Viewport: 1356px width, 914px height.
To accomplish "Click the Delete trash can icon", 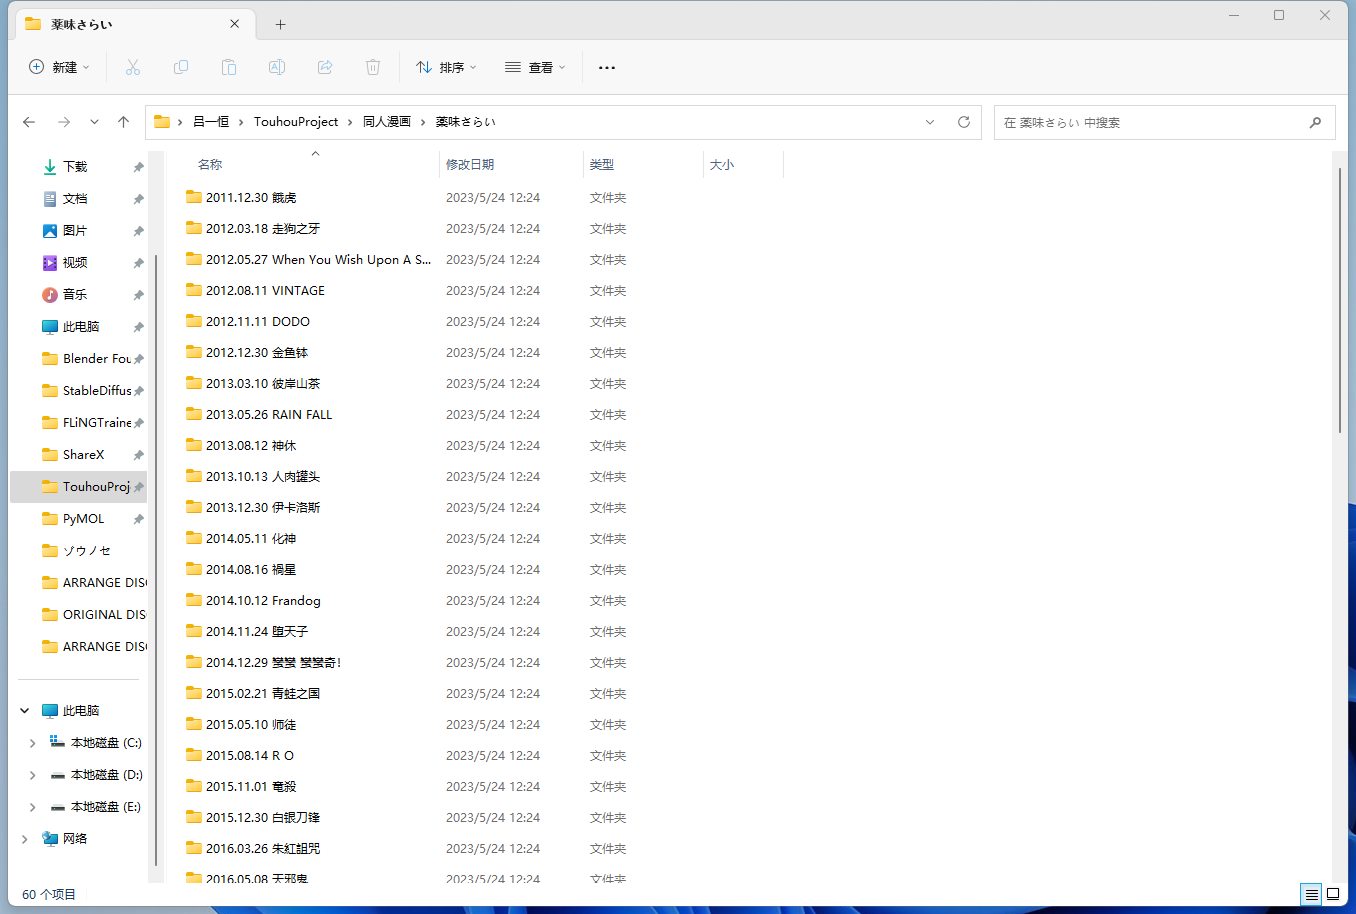I will pyautogui.click(x=373, y=67).
